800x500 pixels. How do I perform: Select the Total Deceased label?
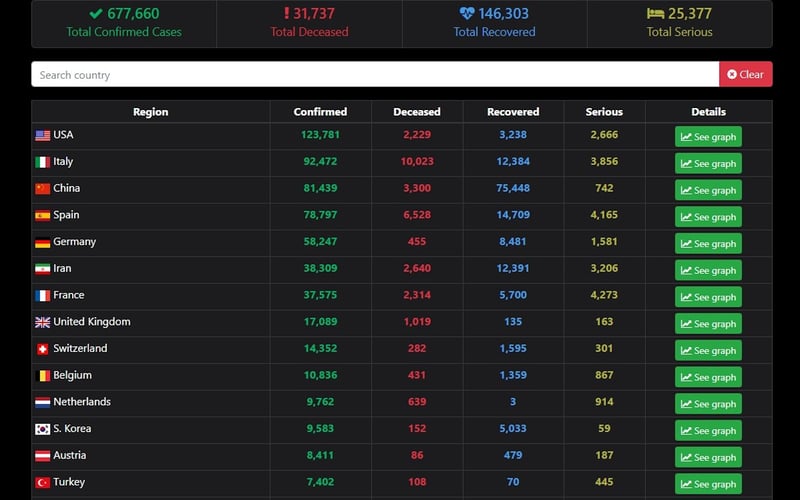(x=309, y=32)
